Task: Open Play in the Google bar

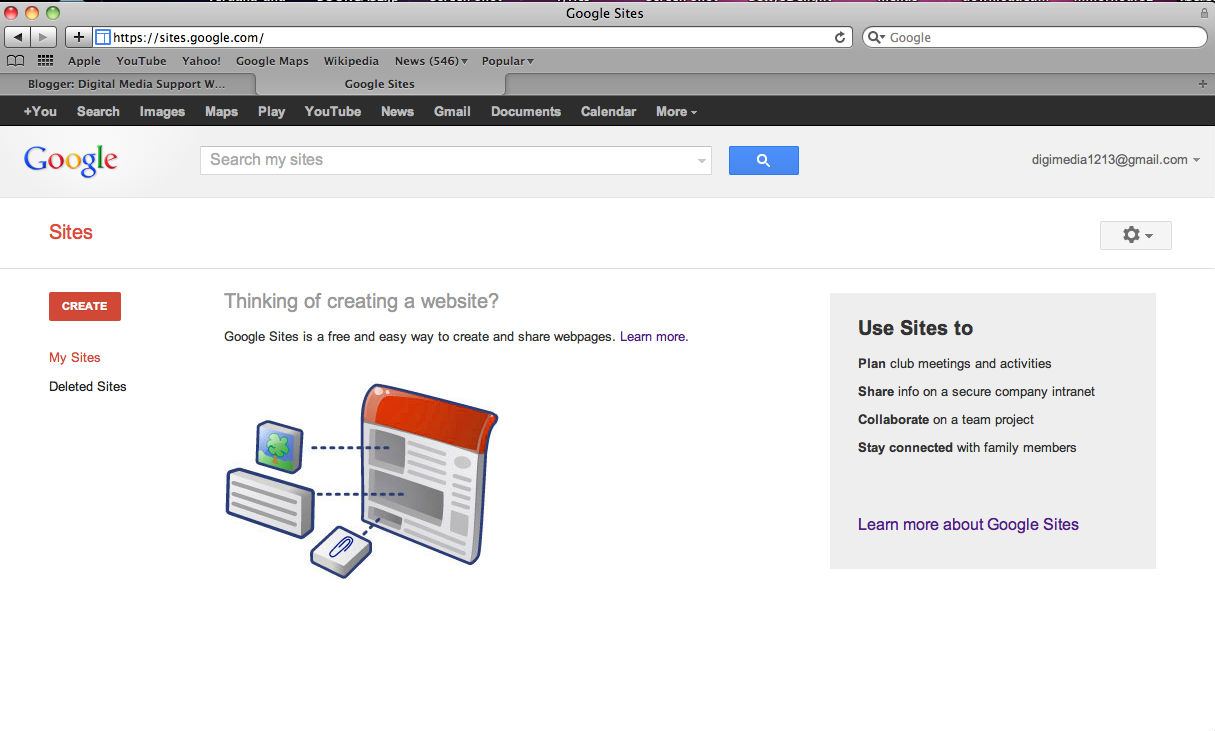Action: pyautogui.click(x=271, y=112)
